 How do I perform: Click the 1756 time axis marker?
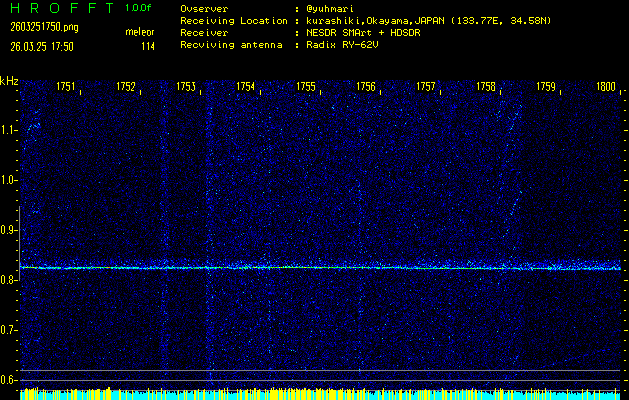[366, 87]
